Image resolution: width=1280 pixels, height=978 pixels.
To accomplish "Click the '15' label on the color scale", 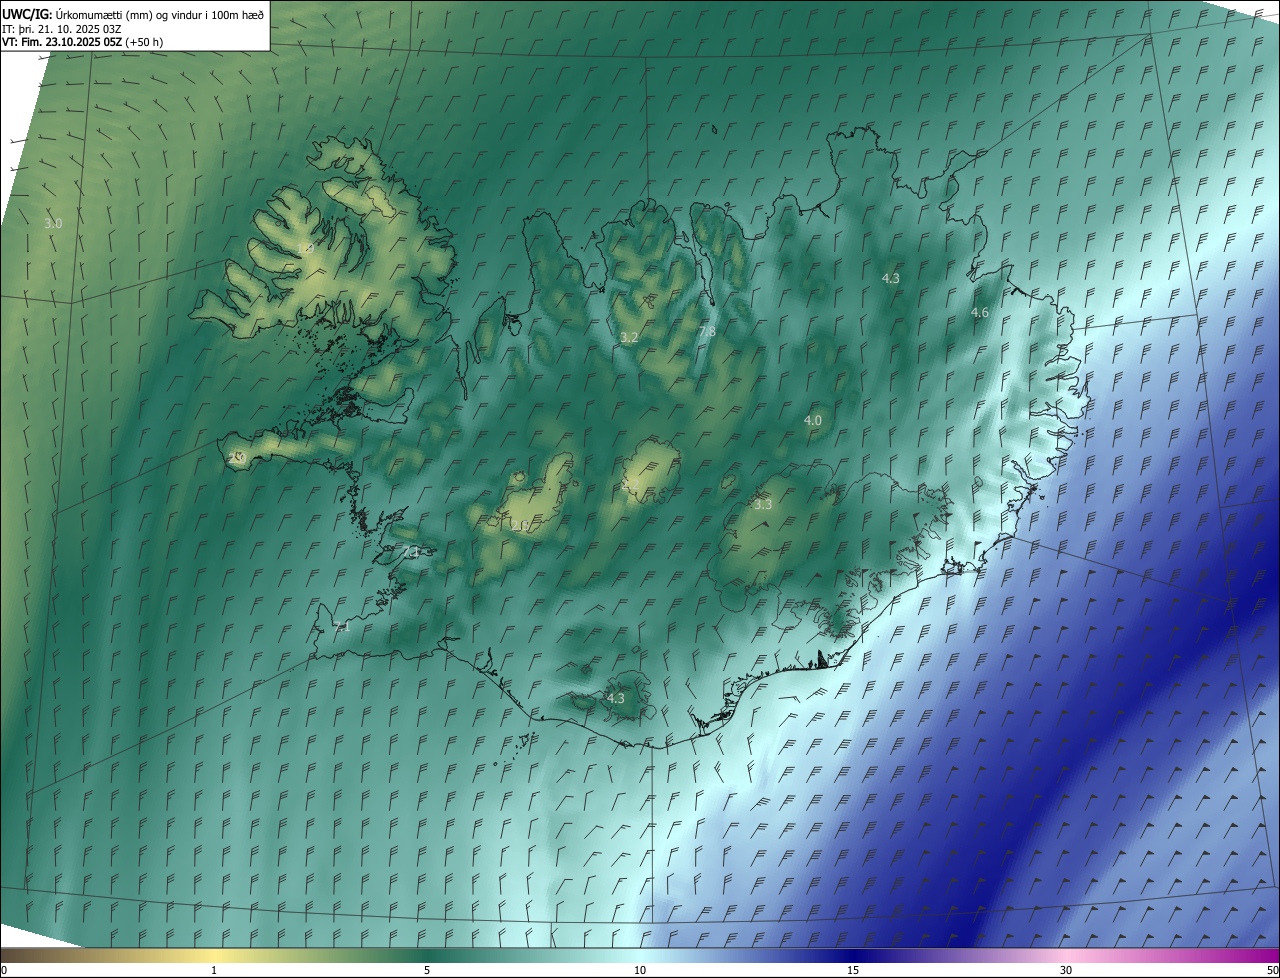I will pos(853,970).
